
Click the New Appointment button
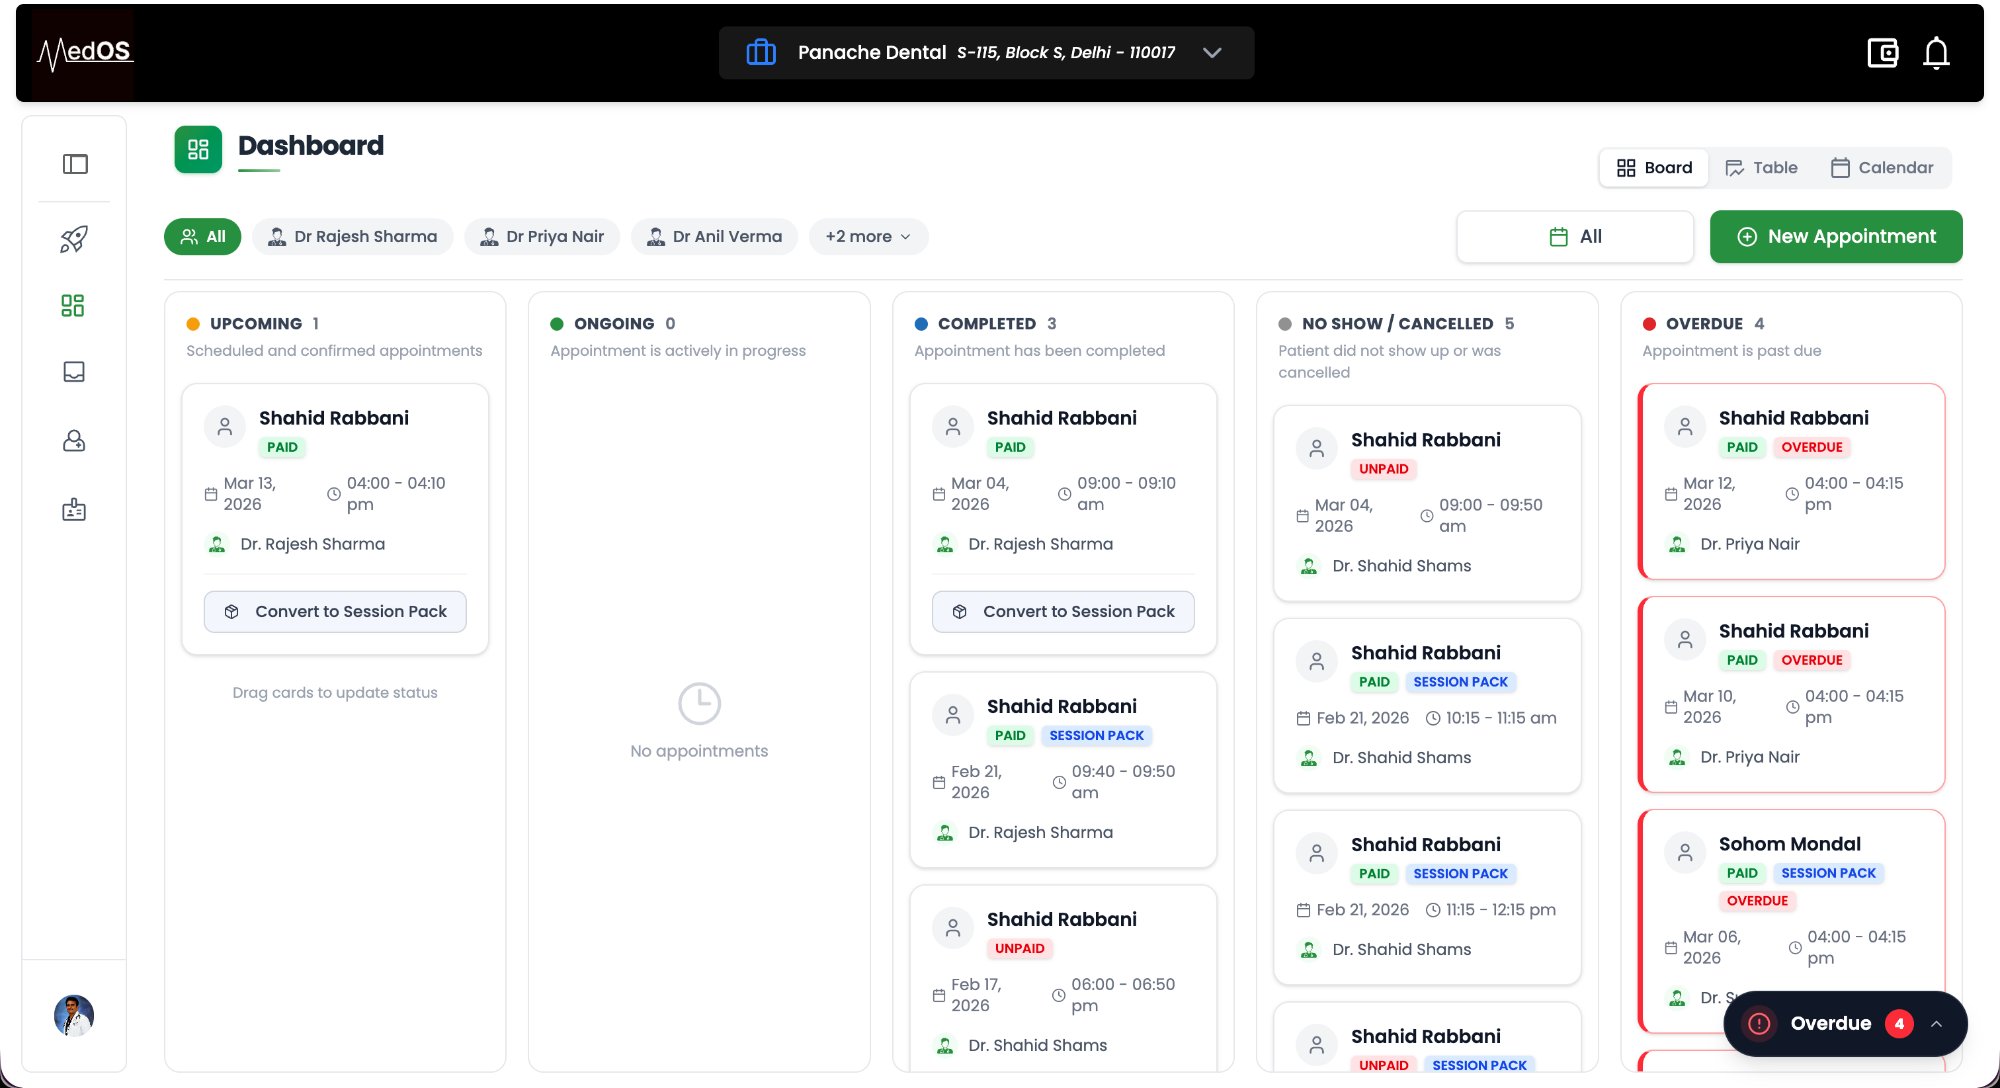pos(1836,237)
